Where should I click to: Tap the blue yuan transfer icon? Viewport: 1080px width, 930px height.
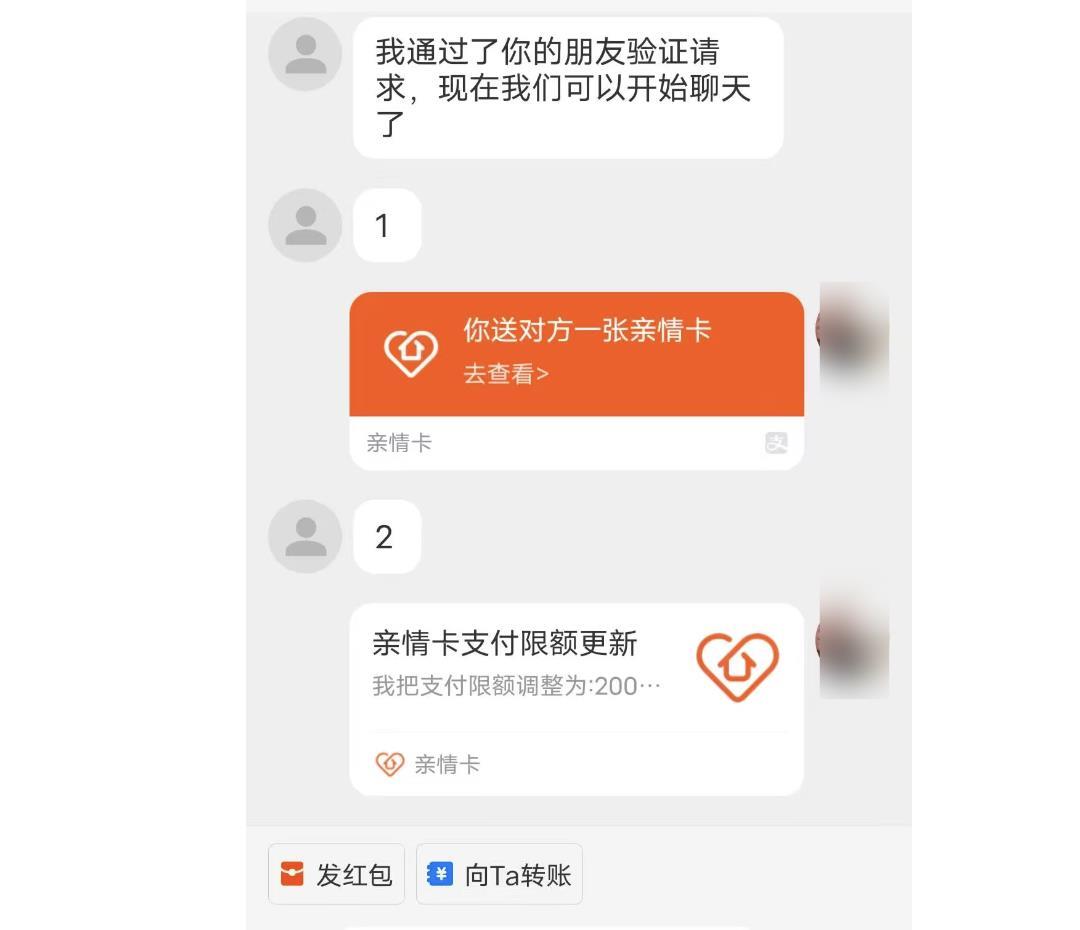(440, 874)
